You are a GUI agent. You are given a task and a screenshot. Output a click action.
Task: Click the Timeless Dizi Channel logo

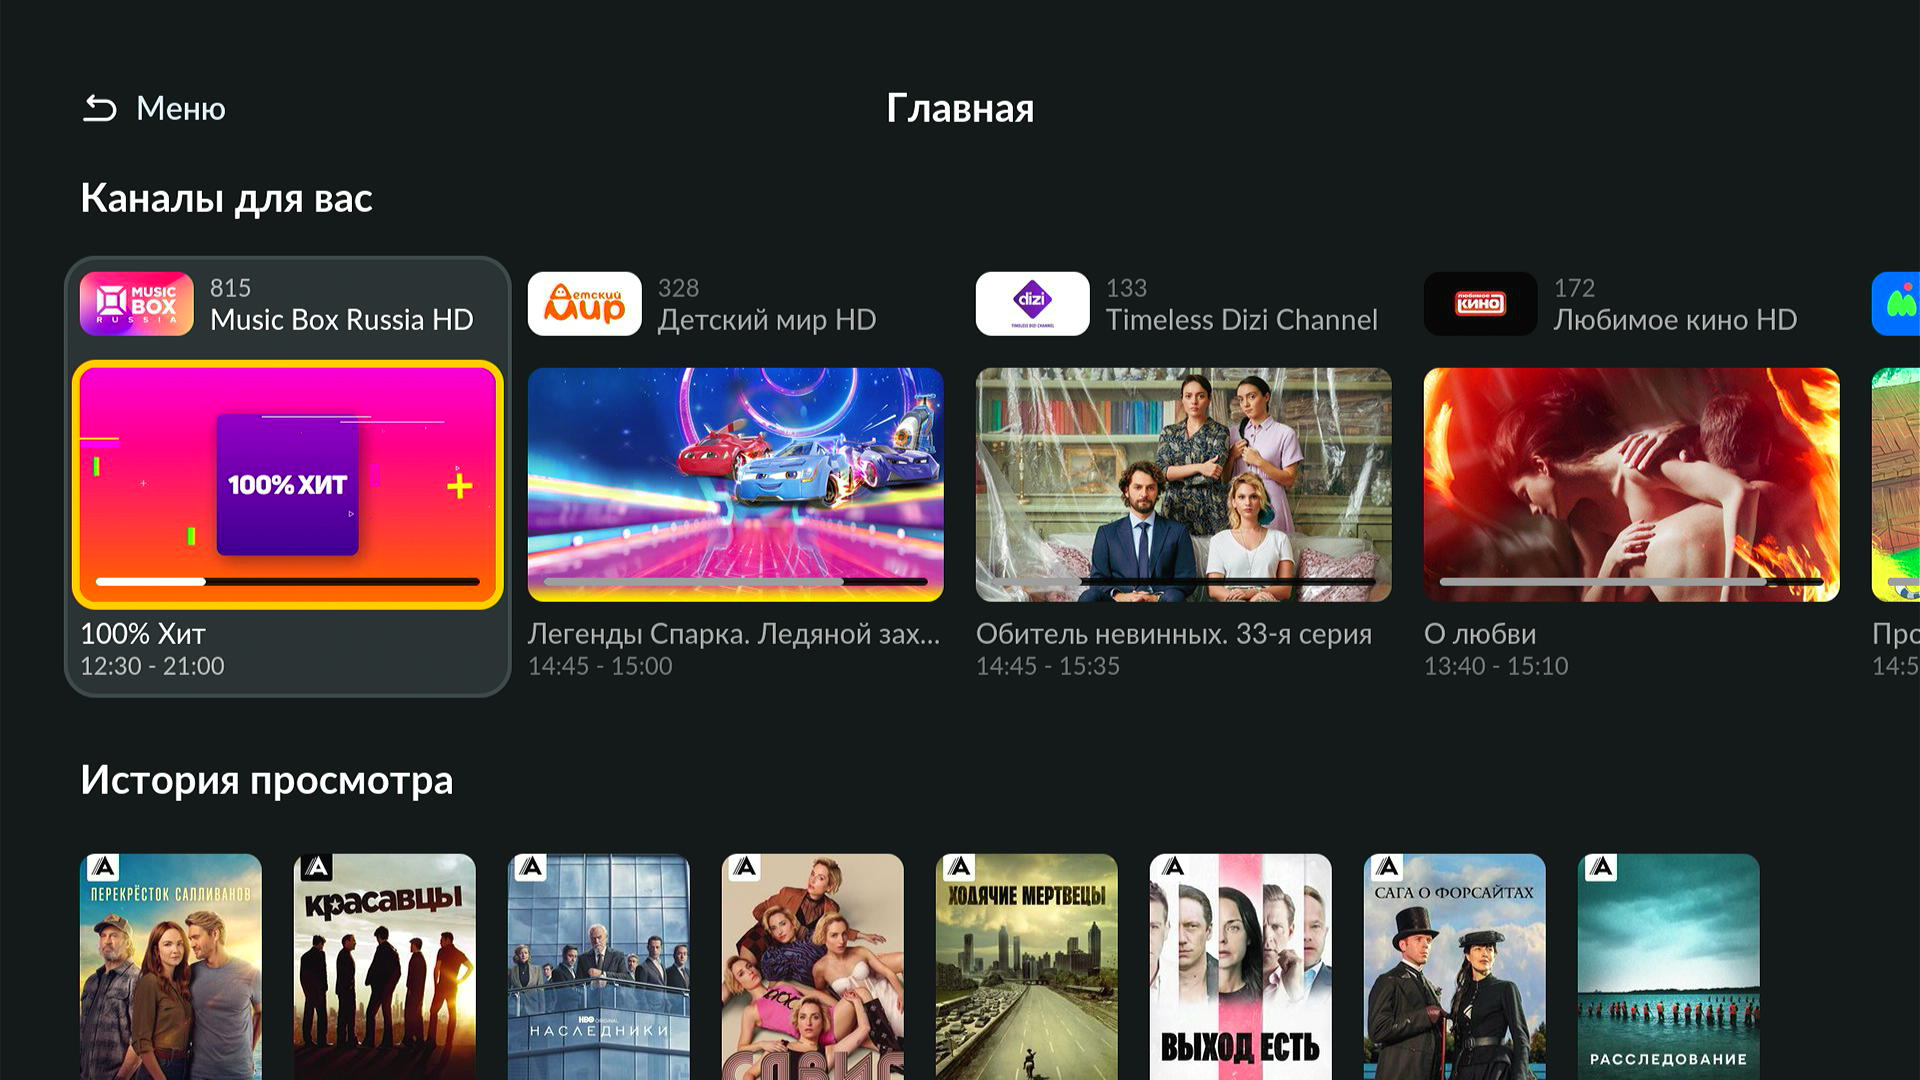(x=1033, y=304)
